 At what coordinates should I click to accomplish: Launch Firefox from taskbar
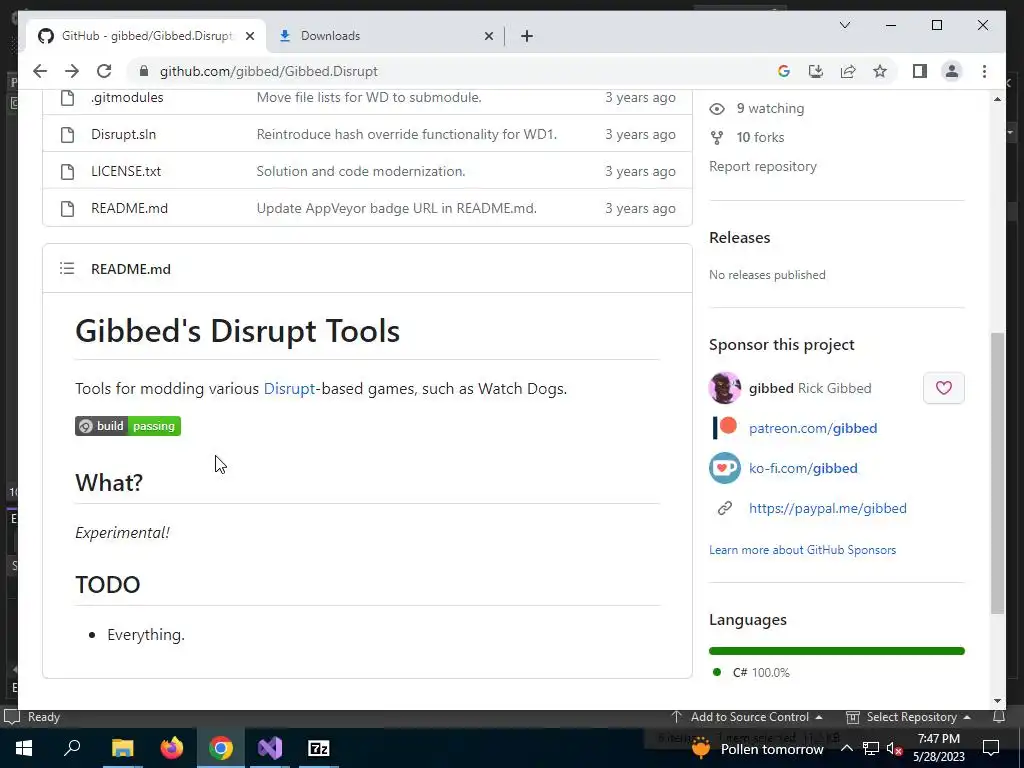point(172,748)
